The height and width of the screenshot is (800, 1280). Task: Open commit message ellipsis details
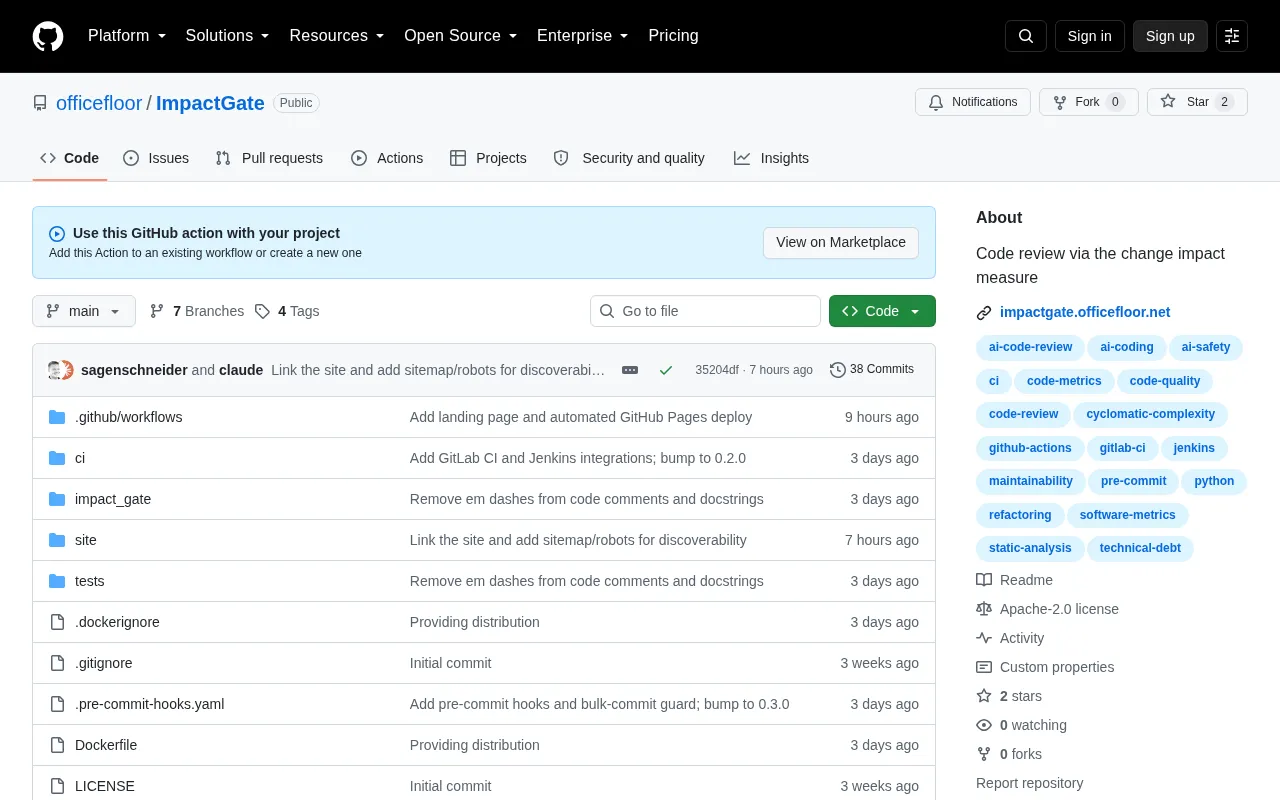tap(630, 370)
